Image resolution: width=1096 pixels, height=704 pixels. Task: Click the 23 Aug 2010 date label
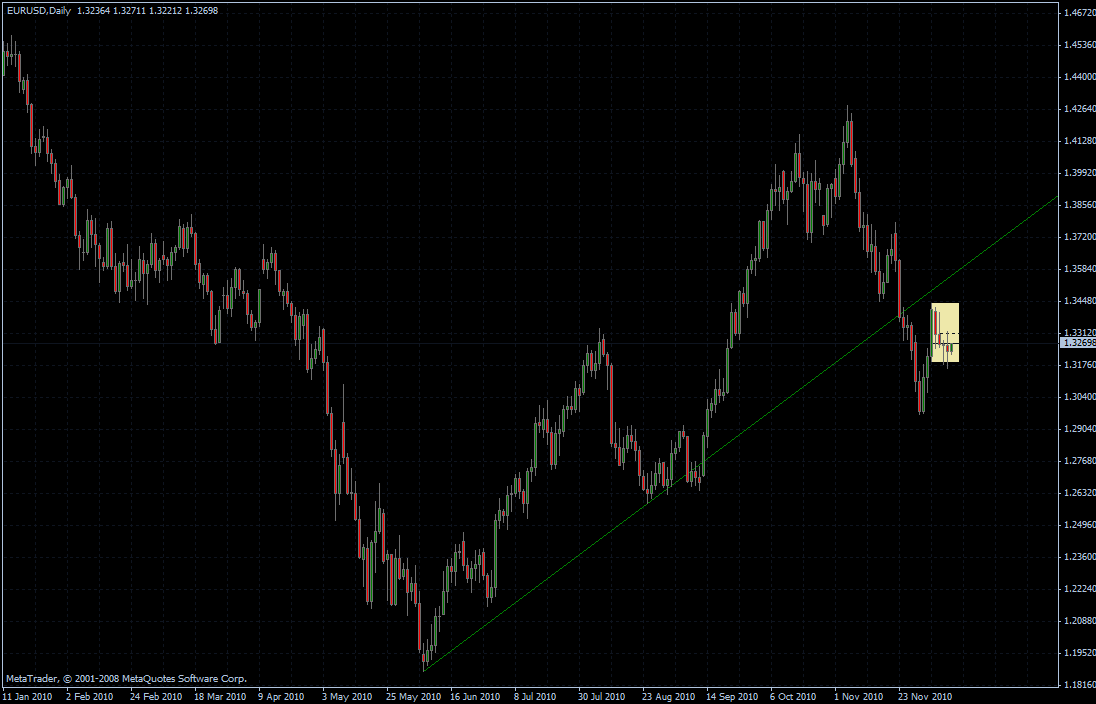pos(669,696)
